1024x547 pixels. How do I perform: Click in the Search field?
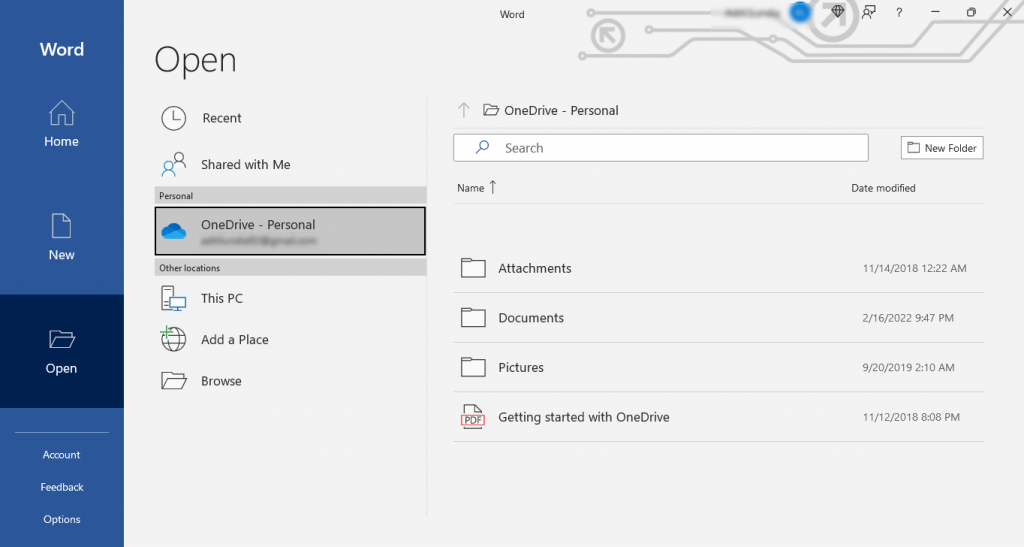pyautogui.click(x=670, y=148)
